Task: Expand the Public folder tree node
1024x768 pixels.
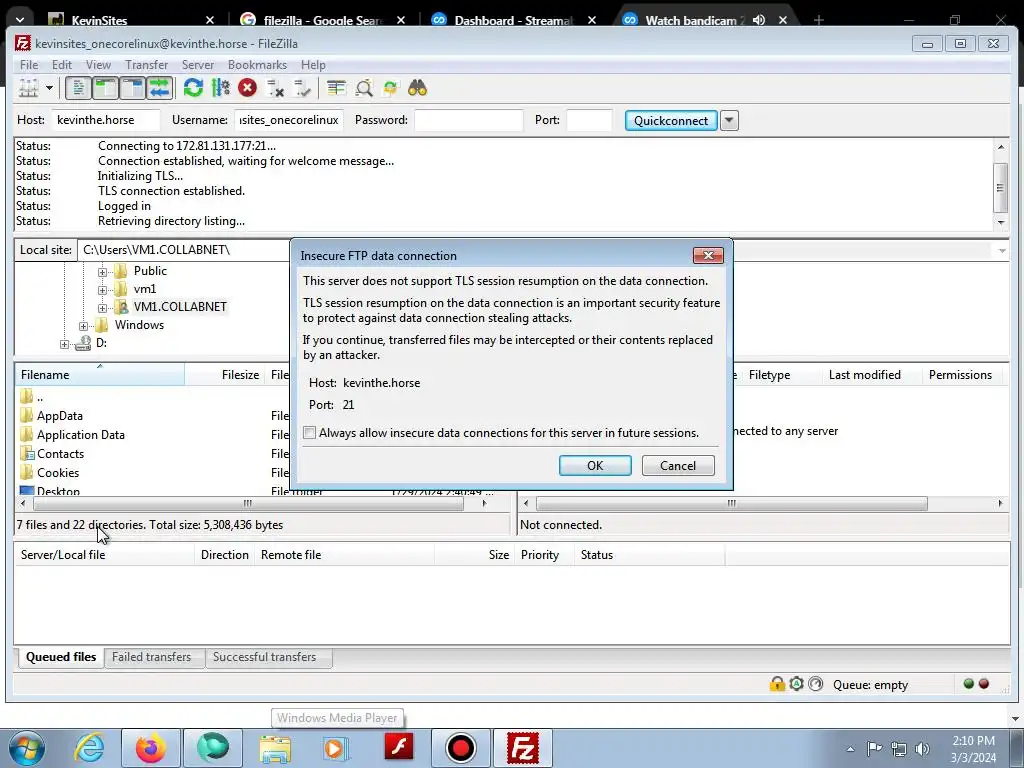Action: [103, 271]
